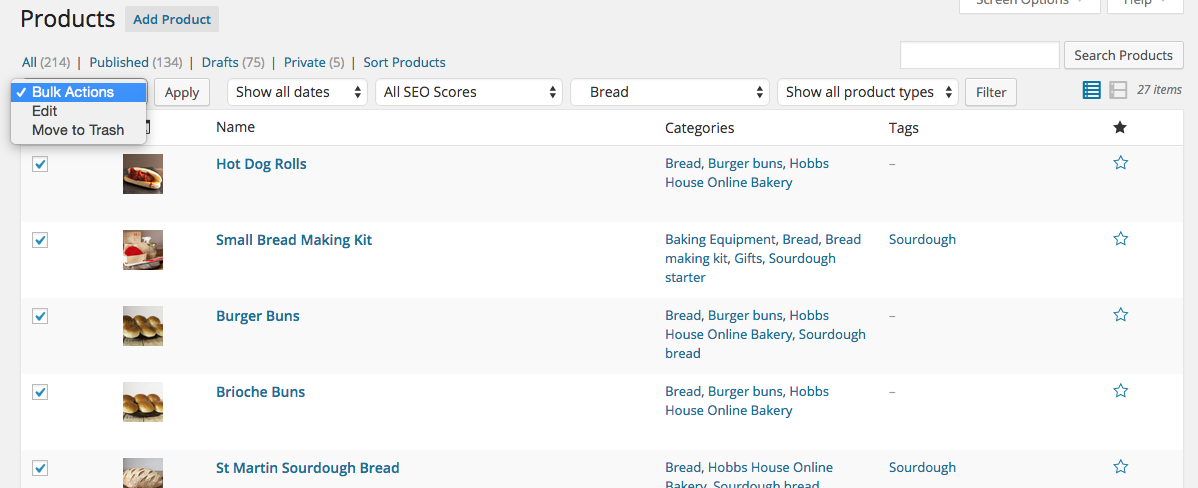Viewport: 1198px width, 488px height.
Task: Open the All SEO Scores dropdown
Action: (470, 92)
